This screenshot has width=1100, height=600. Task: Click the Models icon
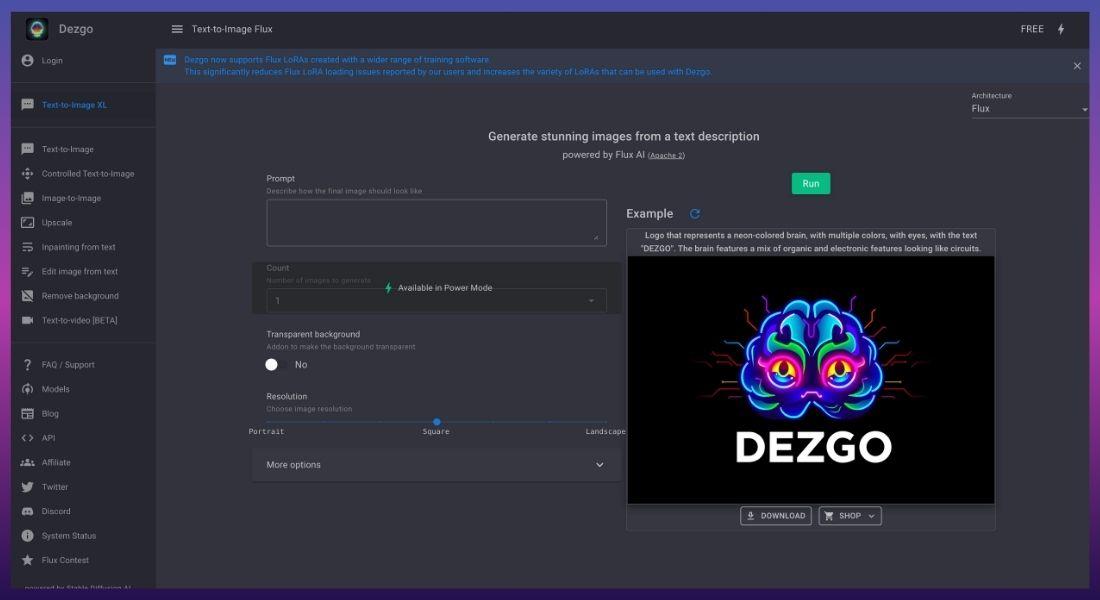(27, 389)
